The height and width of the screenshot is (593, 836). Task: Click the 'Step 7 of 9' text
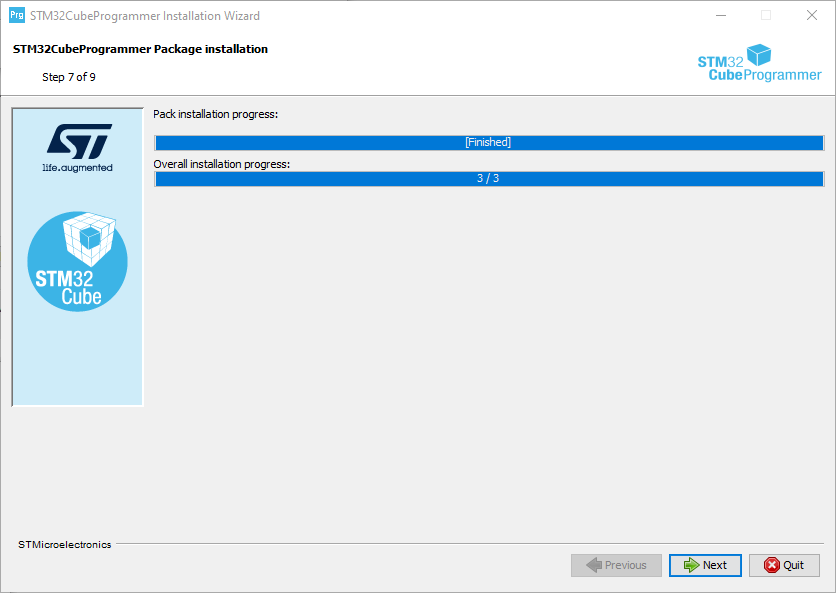pos(69,77)
